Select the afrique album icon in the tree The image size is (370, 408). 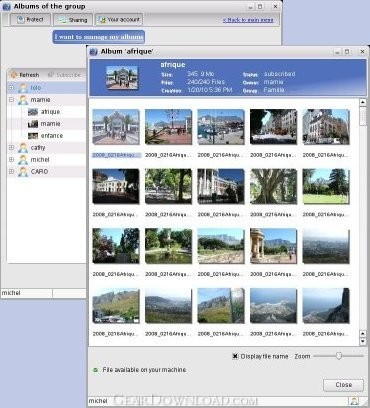[x=33, y=112]
